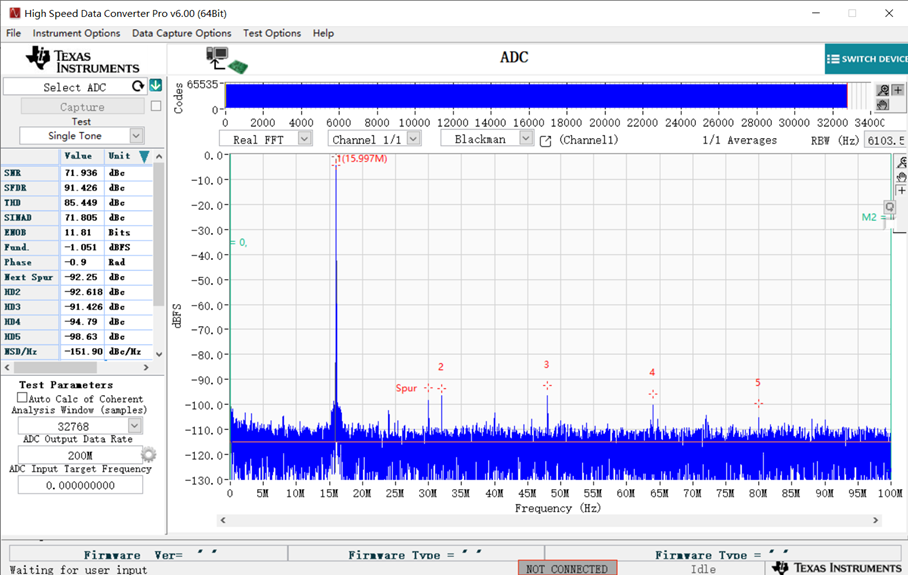Click the ADC Input Target Frequency field

[x=80, y=485]
